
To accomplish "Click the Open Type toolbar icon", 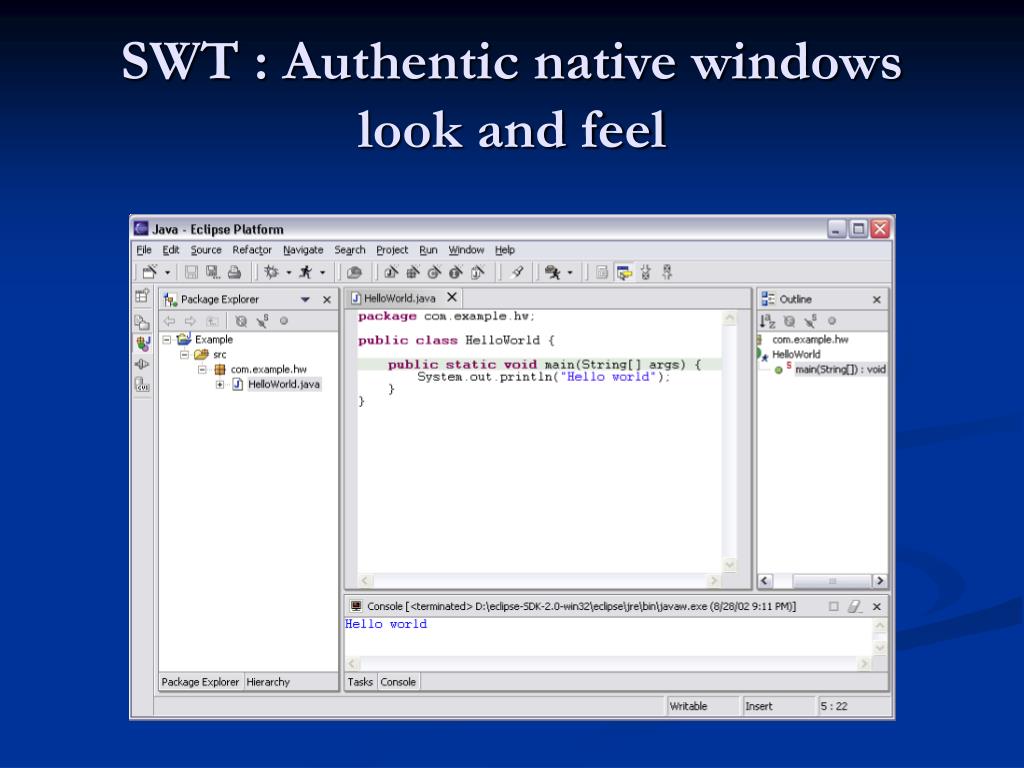I will click(x=355, y=272).
